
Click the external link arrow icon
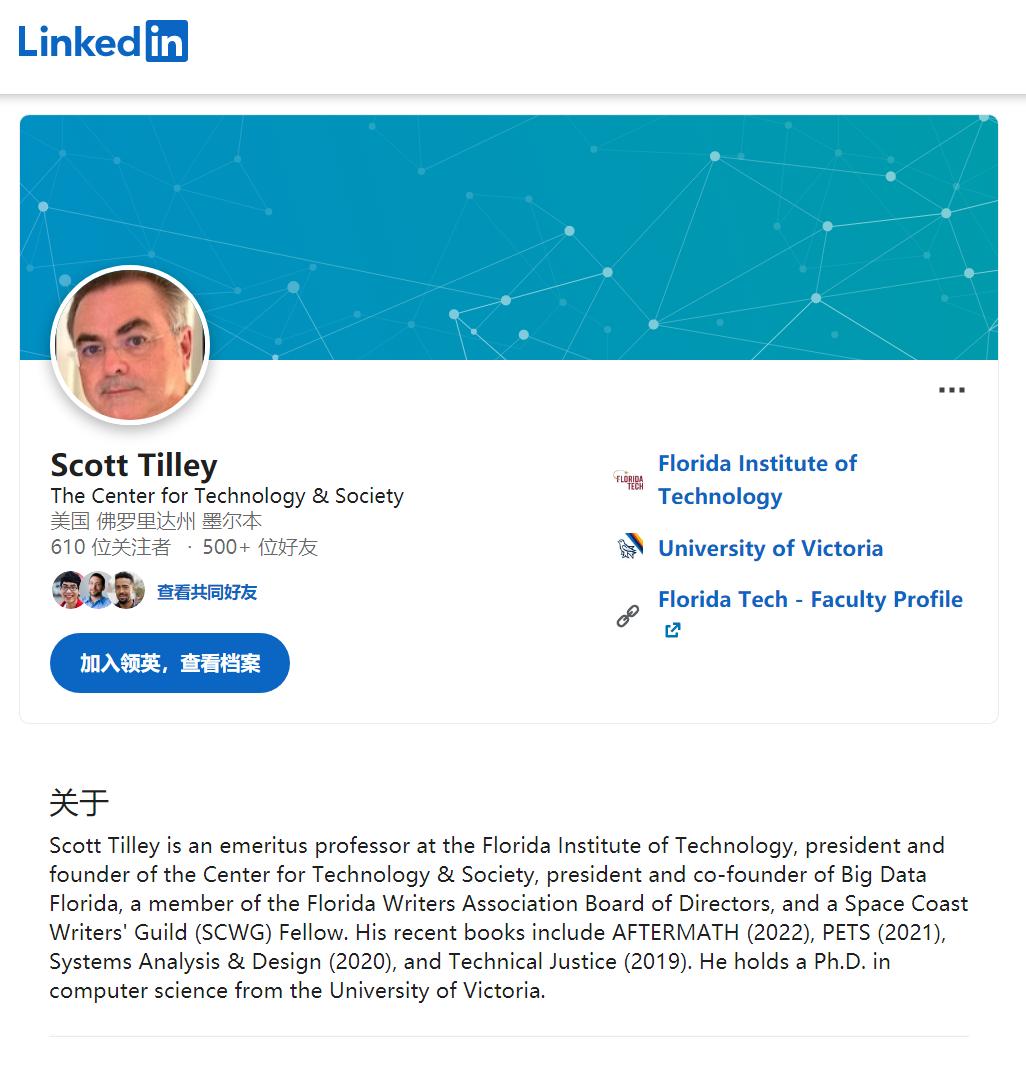(x=673, y=630)
